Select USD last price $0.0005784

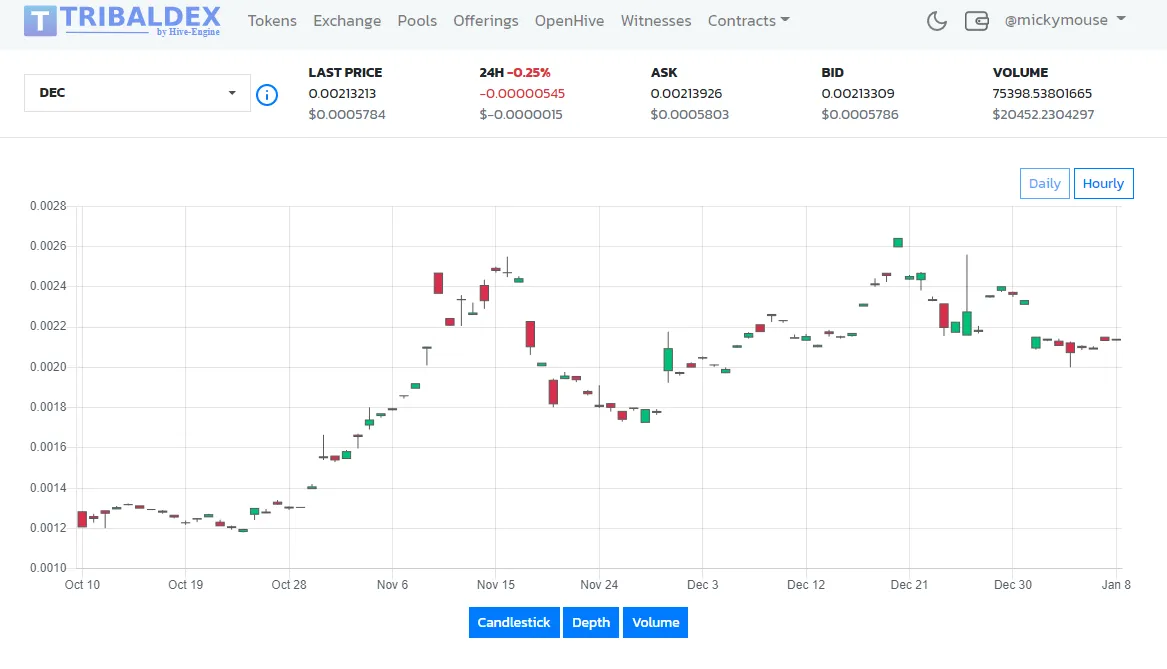pyautogui.click(x=347, y=115)
